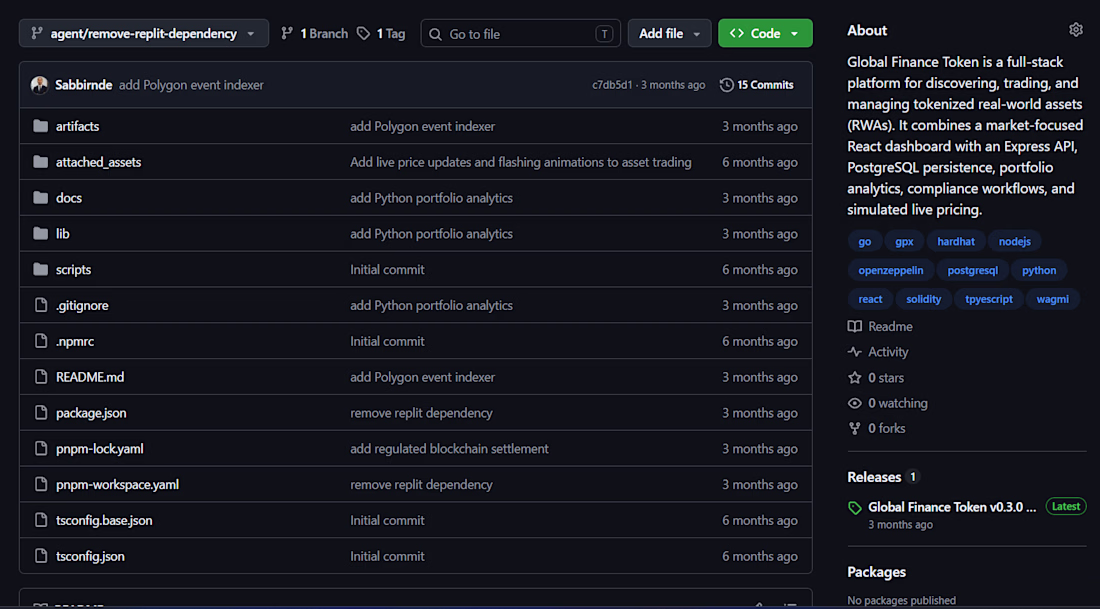The width and height of the screenshot is (1100, 609).
Task: Select the openzeppelin topic tag
Action: (891, 270)
